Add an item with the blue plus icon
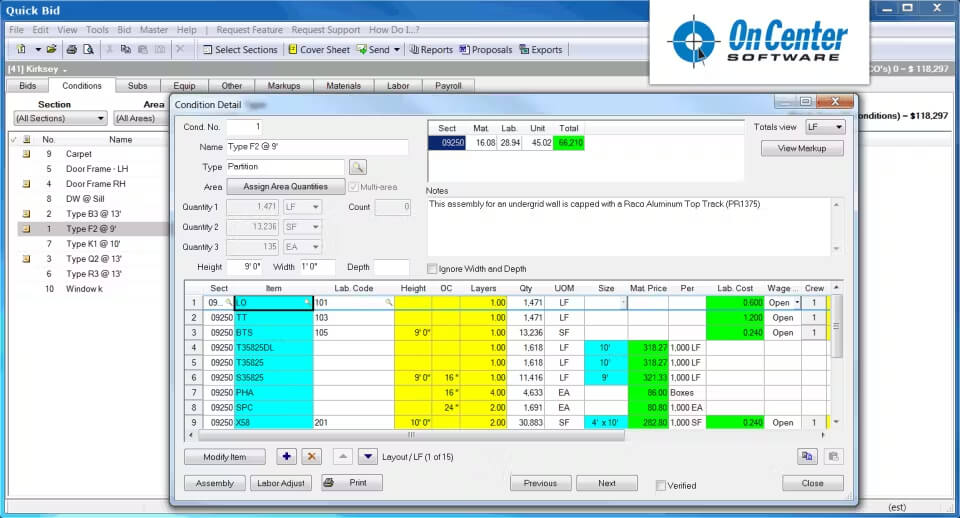The height and width of the screenshot is (518, 960). [x=287, y=456]
